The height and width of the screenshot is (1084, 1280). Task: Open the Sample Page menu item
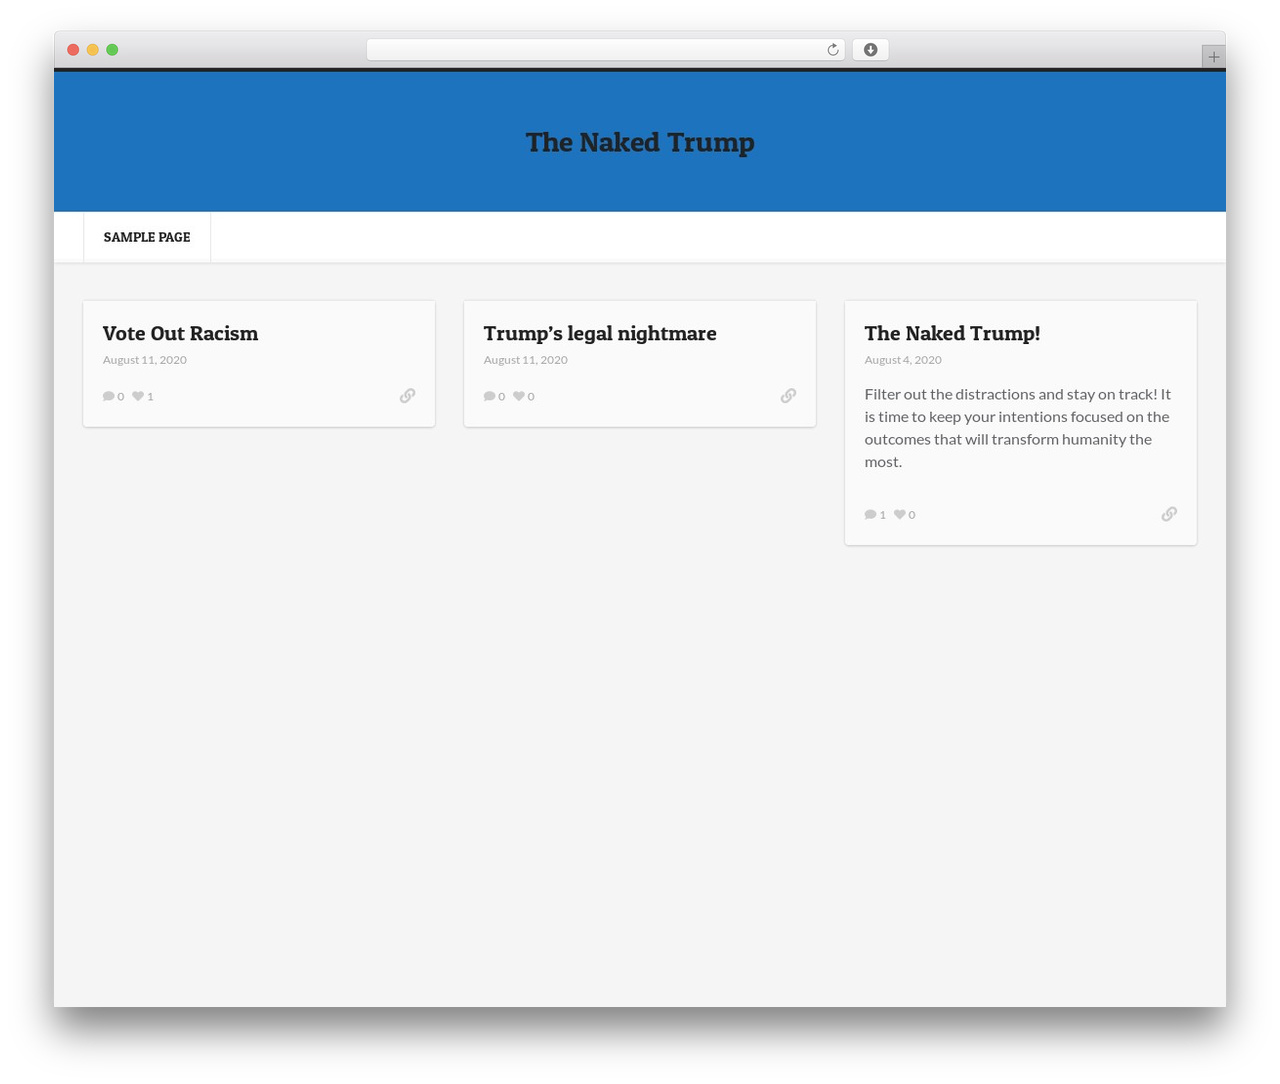(x=147, y=237)
